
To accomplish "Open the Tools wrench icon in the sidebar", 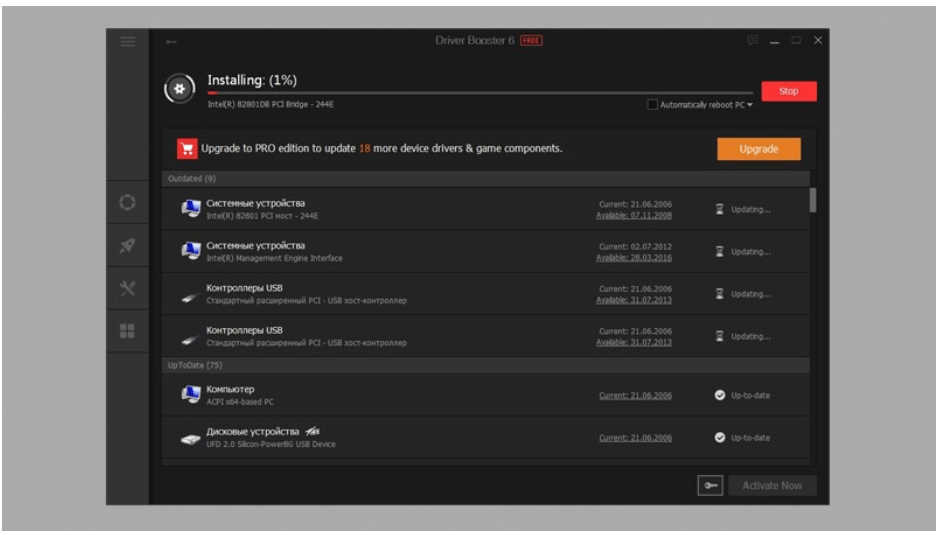I will (127, 289).
